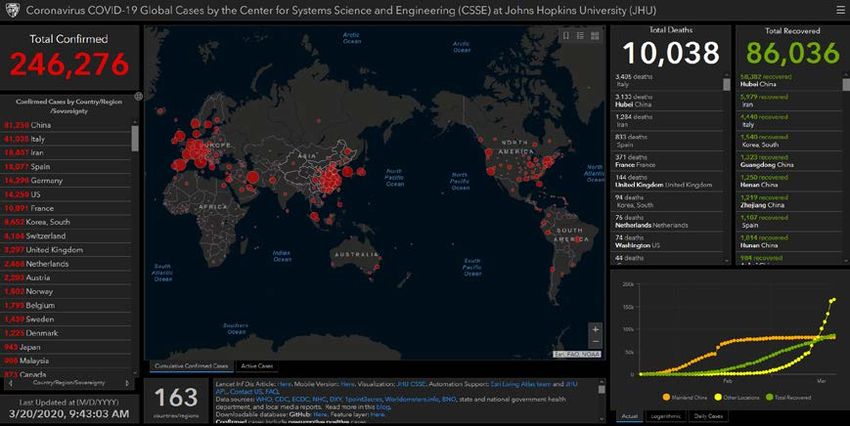This screenshot has height=426, width=850.
Task: Expand the confirmed cases panel icon
Action: (x=138, y=96)
